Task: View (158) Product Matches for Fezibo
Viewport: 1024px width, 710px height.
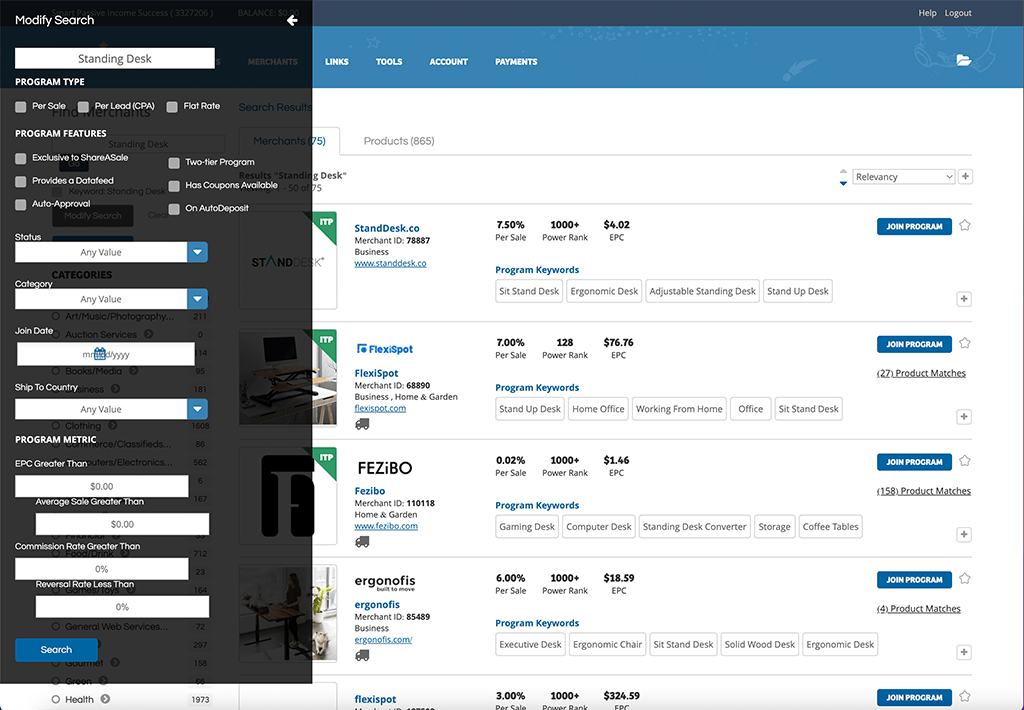Action: pos(923,491)
